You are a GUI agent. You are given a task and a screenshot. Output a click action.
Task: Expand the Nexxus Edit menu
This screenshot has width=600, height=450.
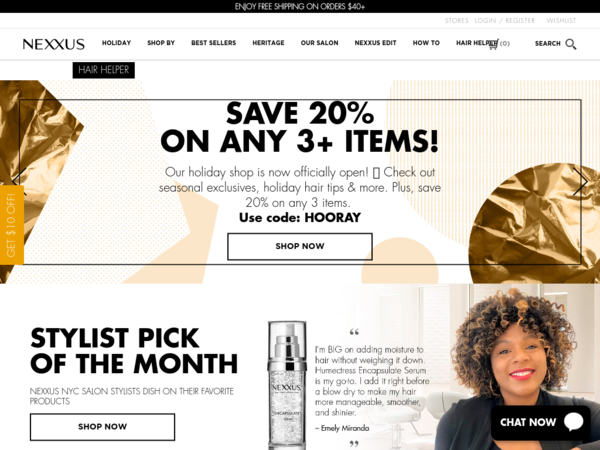coord(375,43)
